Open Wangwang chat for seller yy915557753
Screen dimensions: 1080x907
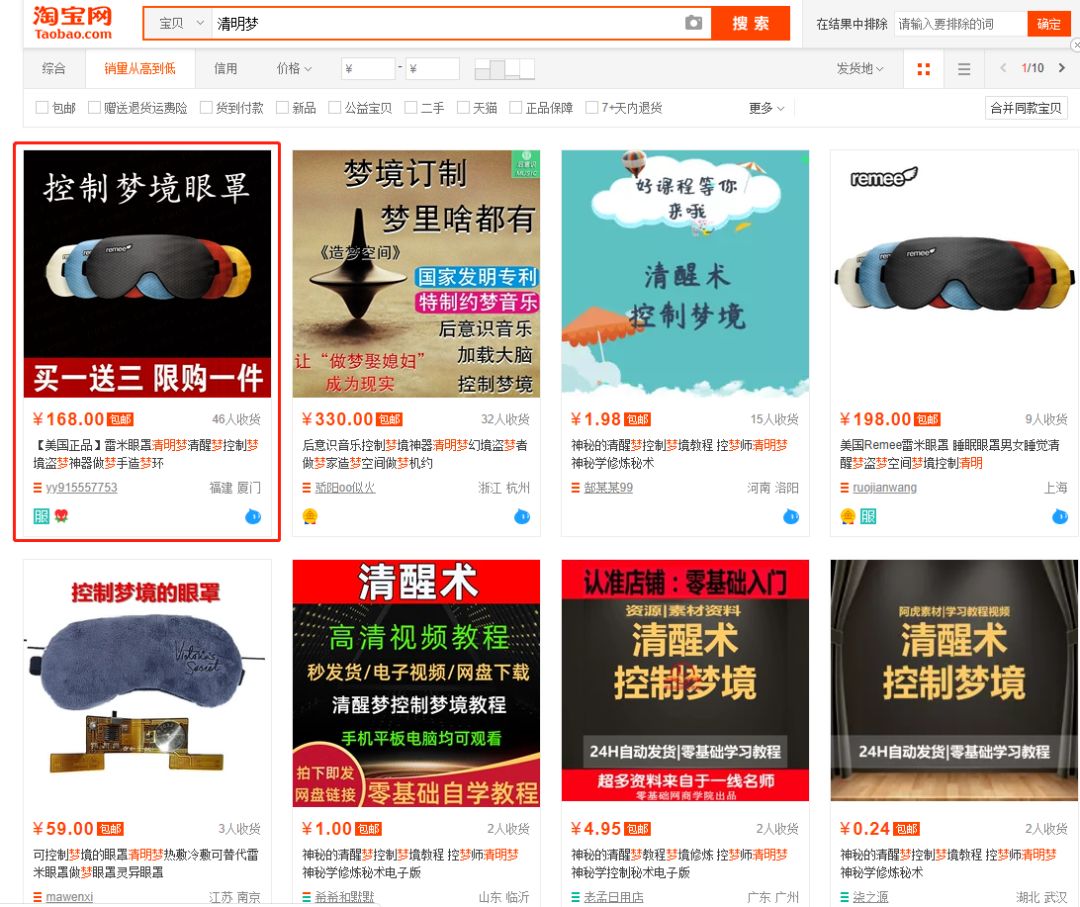pyautogui.click(x=253, y=516)
